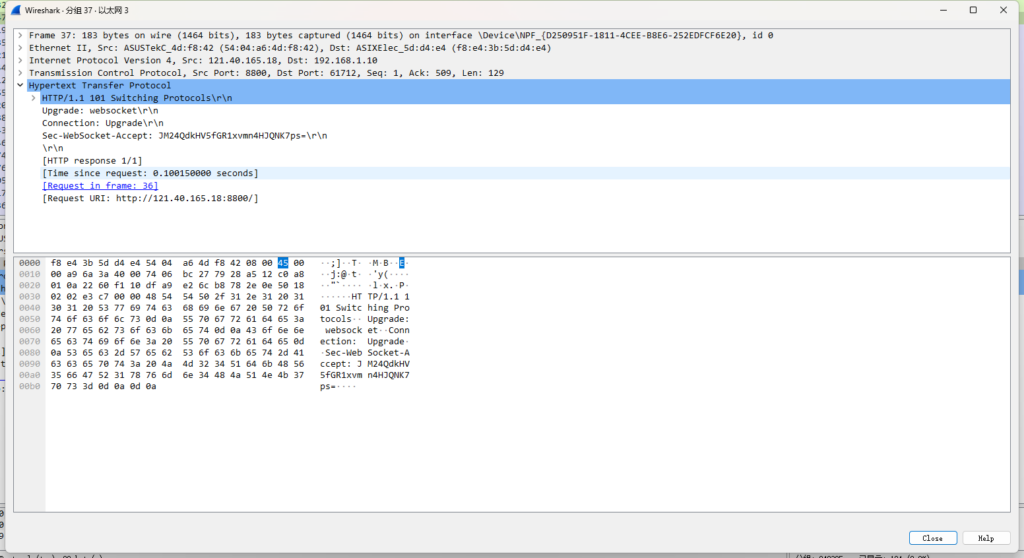Image resolution: width=1024 pixels, height=558 pixels.
Task: Select the Request URI line
Action: 150,198
